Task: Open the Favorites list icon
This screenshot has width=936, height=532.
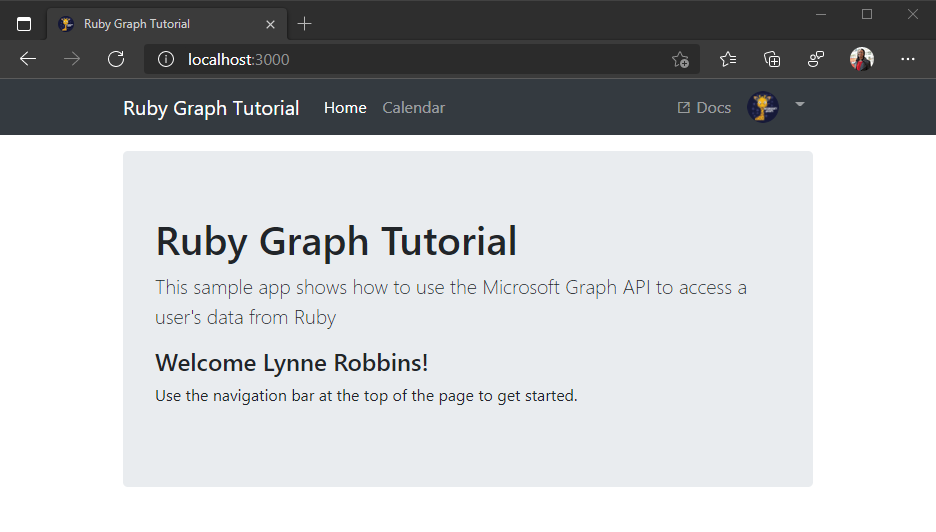Action: click(728, 59)
